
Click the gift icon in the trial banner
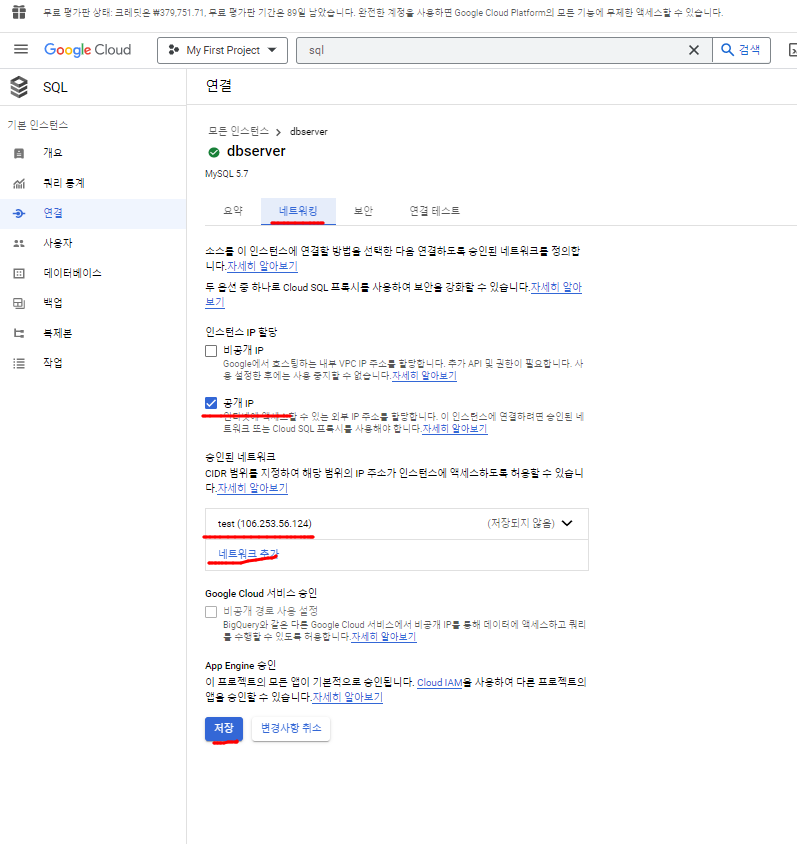point(19,12)
